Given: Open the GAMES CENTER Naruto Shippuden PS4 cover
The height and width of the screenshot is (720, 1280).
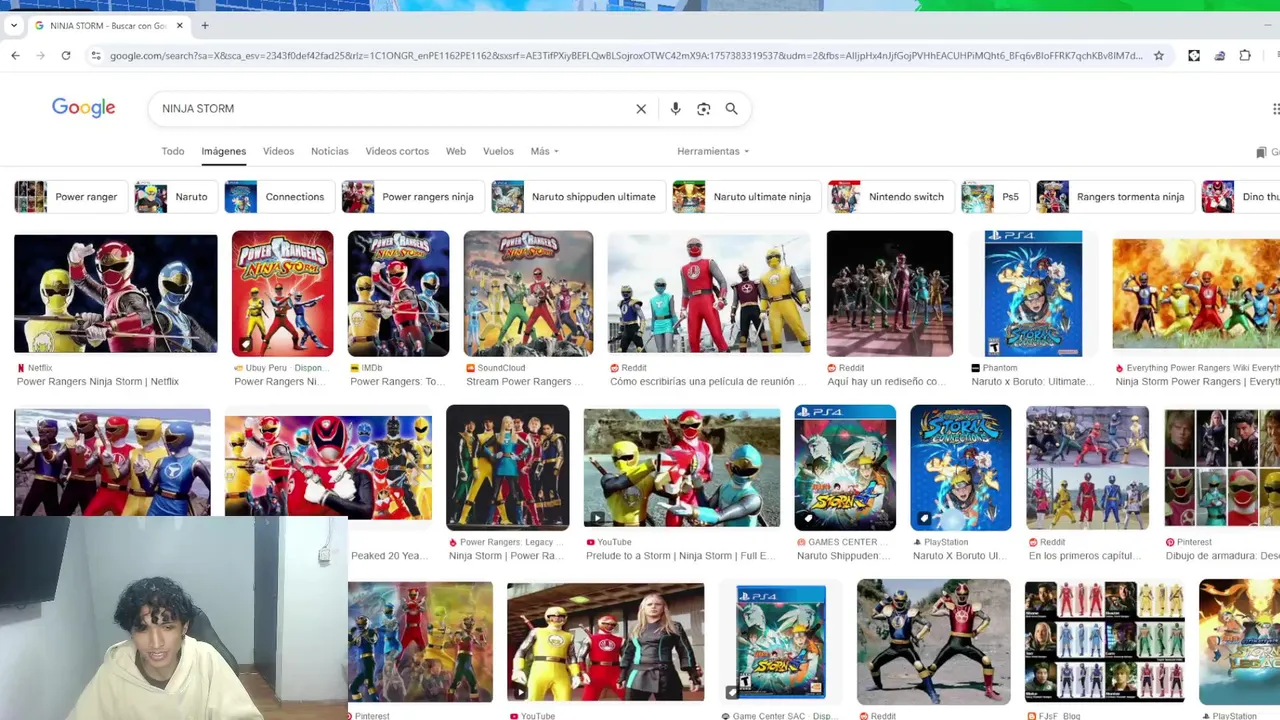Looking at the screenshot, I should click(x=845, y=467).
